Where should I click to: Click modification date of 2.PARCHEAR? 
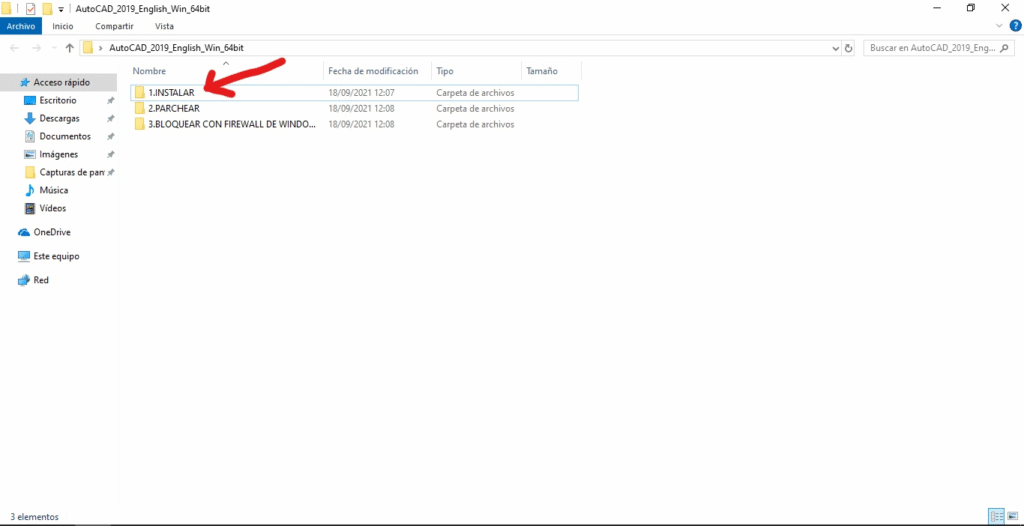[x=361, y=108]
